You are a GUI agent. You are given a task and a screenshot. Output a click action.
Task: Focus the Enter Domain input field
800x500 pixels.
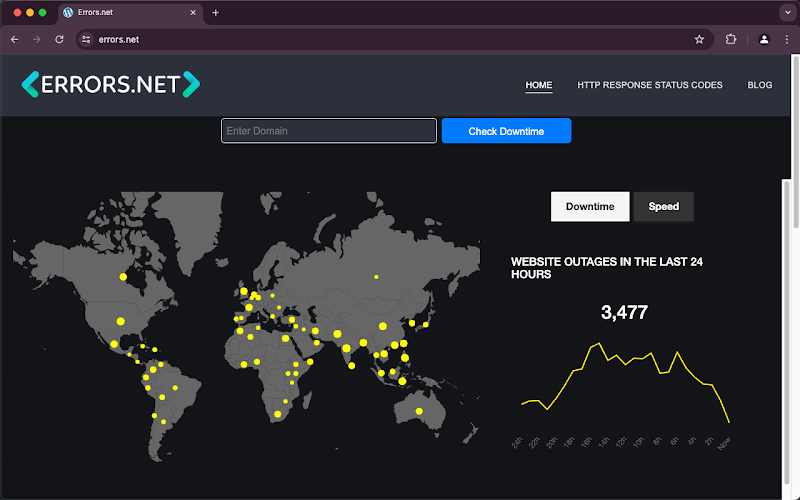pyautogui.click(x=329, y=131)
